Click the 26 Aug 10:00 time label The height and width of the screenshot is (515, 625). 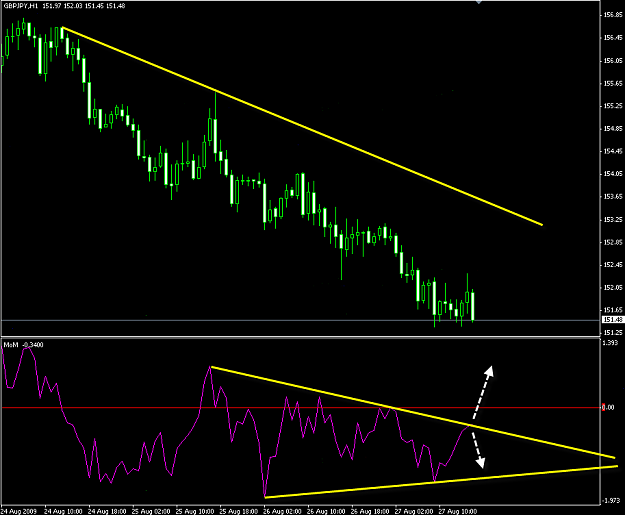pos(326,511)
